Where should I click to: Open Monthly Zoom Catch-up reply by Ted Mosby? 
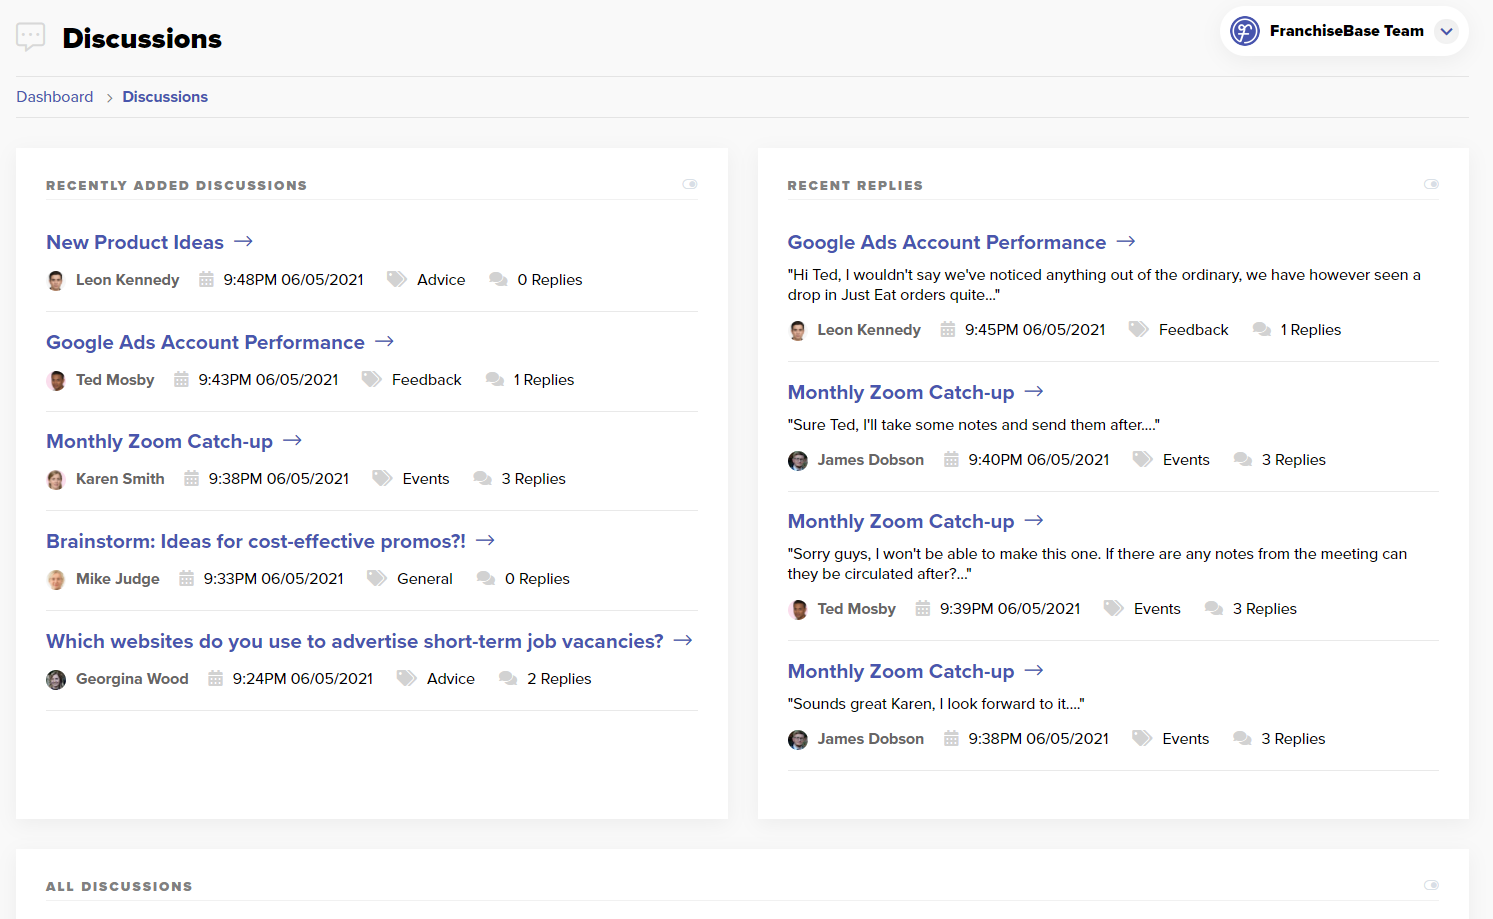click(901, 521)
